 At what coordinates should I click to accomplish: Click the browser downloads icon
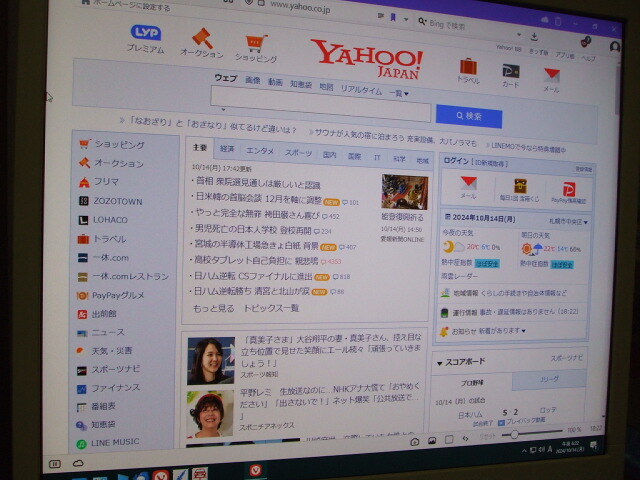tap(534, 38)
